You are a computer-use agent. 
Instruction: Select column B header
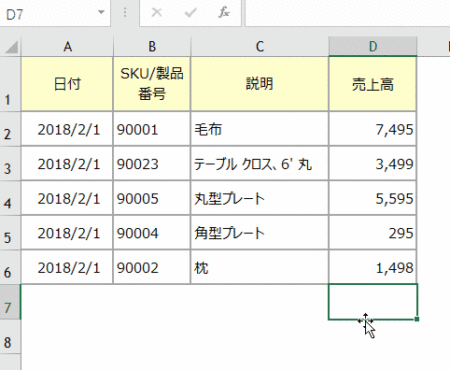click(152, 47)
